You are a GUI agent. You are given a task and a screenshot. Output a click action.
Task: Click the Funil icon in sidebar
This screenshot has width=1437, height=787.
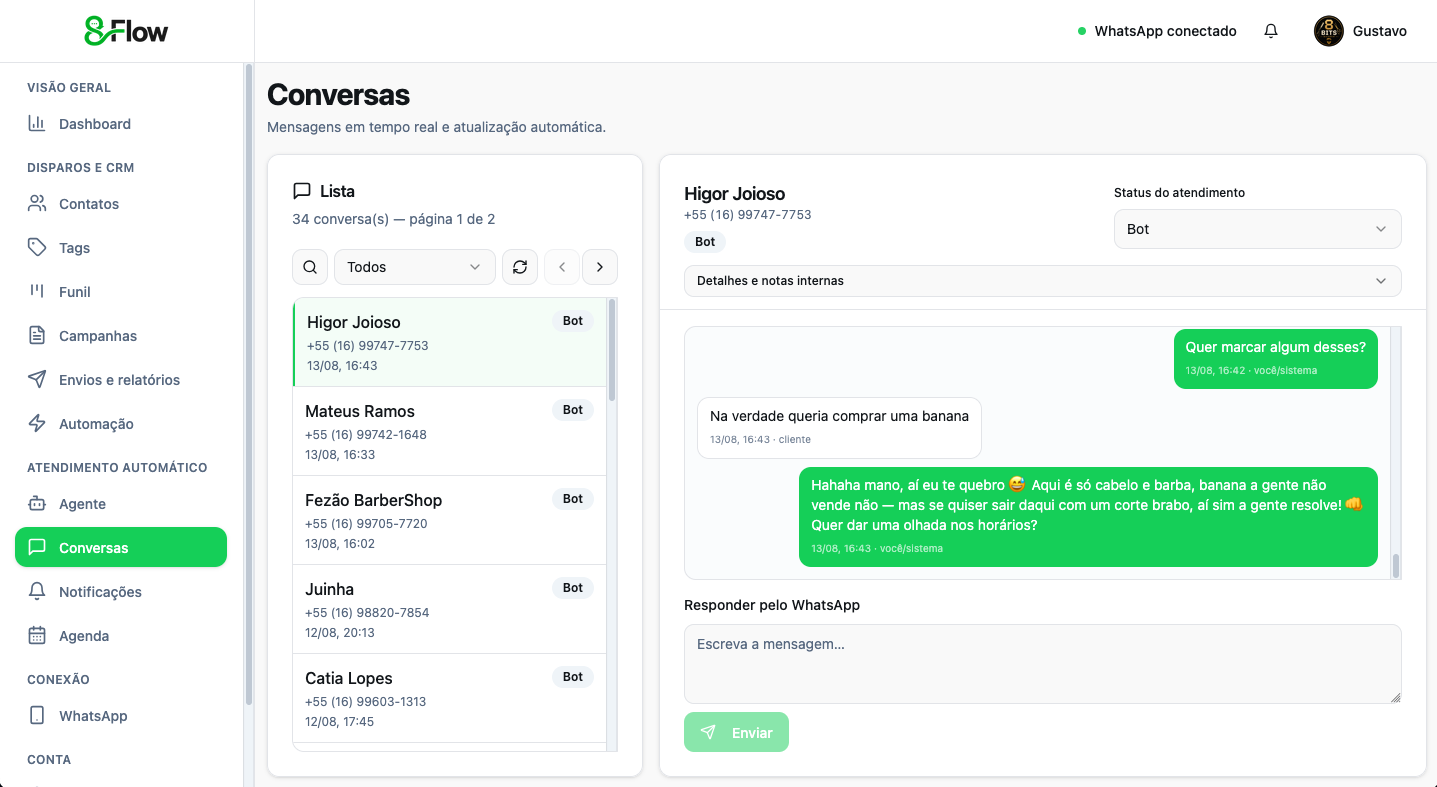[x=37, y=292]
